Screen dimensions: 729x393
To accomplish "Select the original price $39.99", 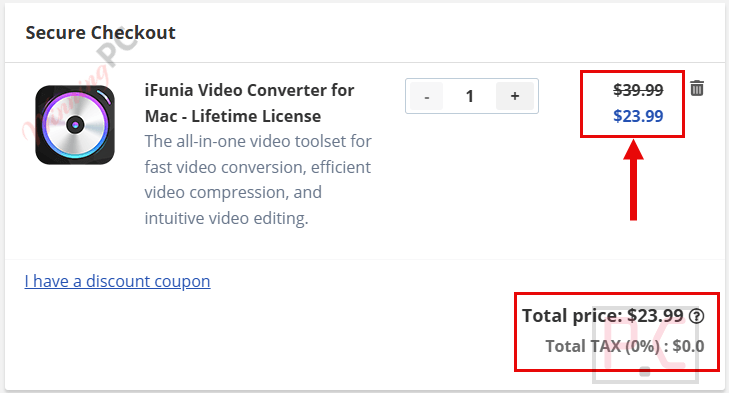I will point(638,90).
